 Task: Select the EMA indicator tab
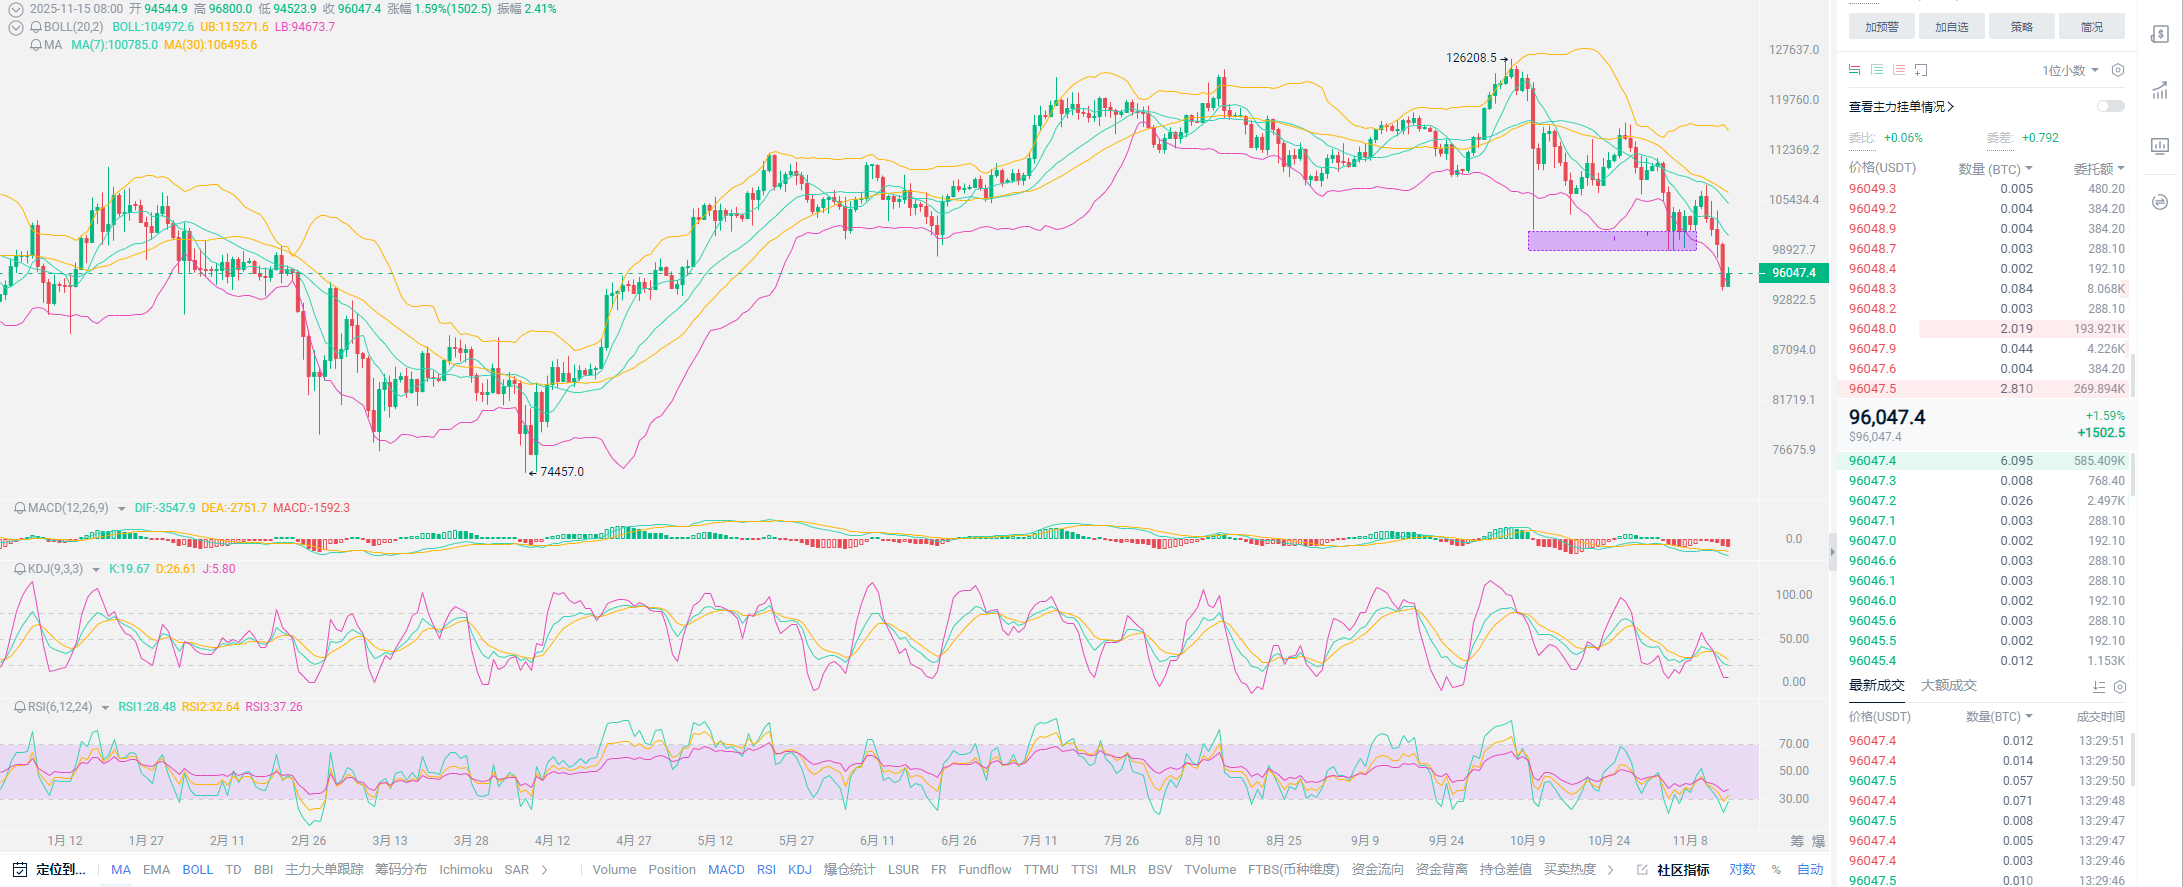(156, 870)
